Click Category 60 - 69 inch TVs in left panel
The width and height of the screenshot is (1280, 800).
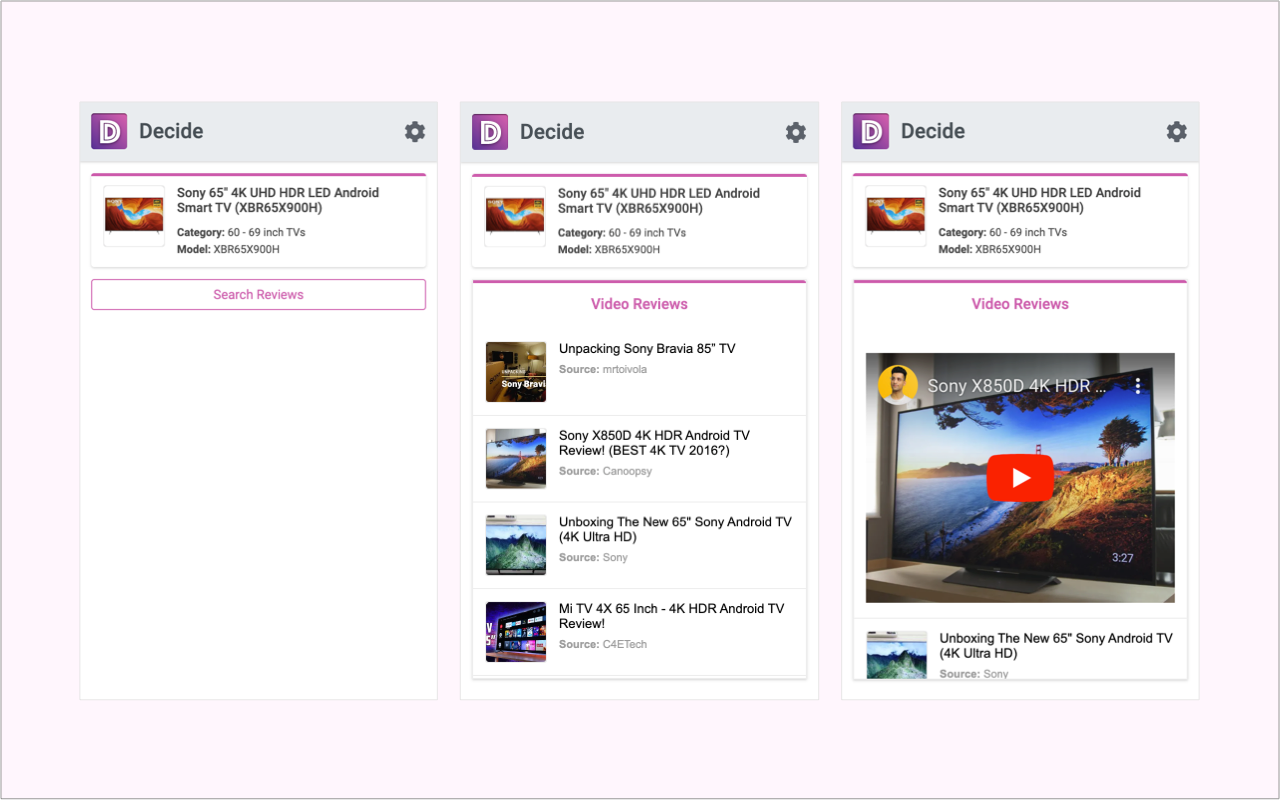coord(241,233)
